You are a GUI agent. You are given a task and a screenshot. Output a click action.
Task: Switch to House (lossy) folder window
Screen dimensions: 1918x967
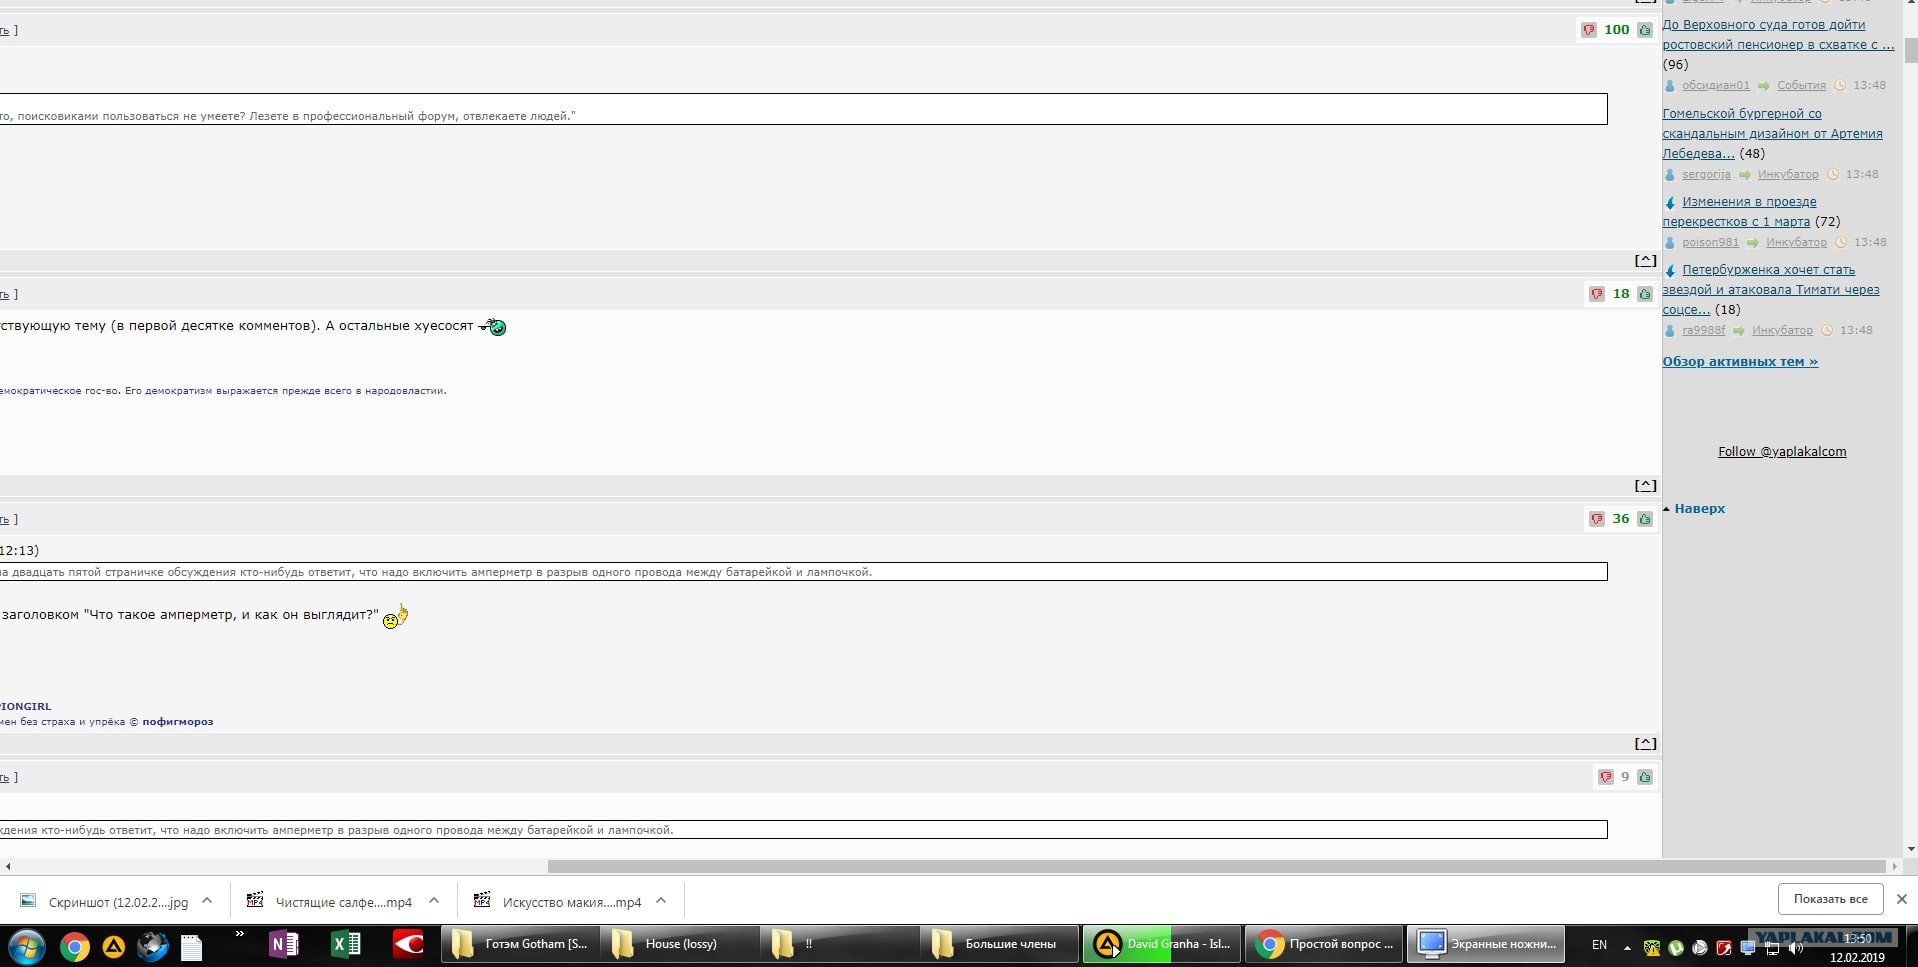(x=680, y=944)
